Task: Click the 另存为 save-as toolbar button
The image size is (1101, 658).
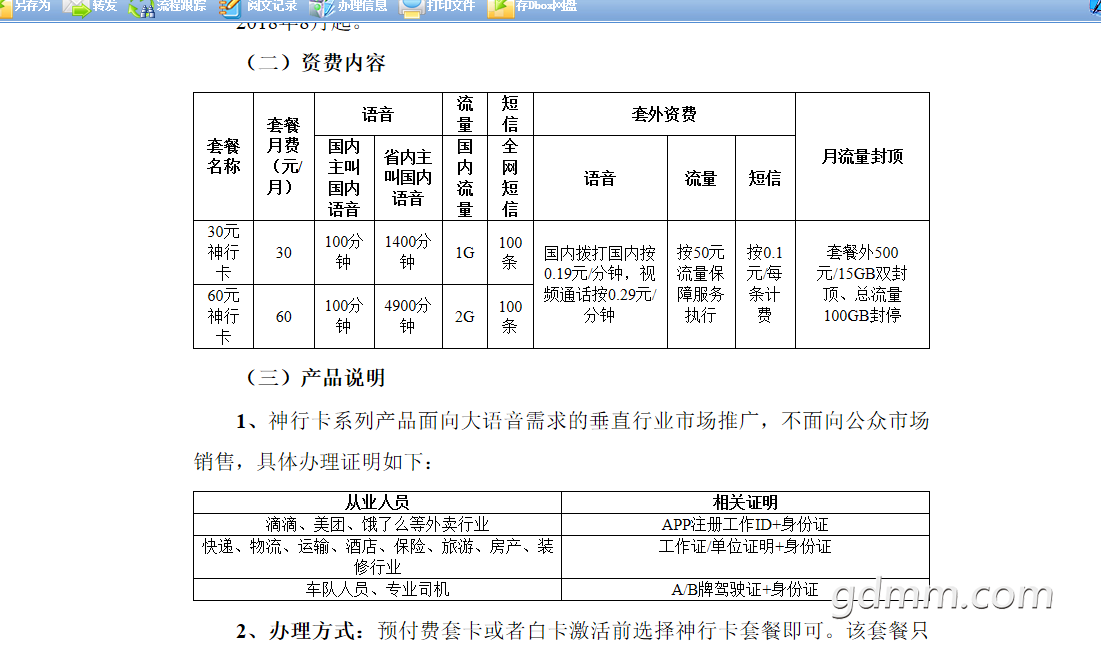Action: 27,6
